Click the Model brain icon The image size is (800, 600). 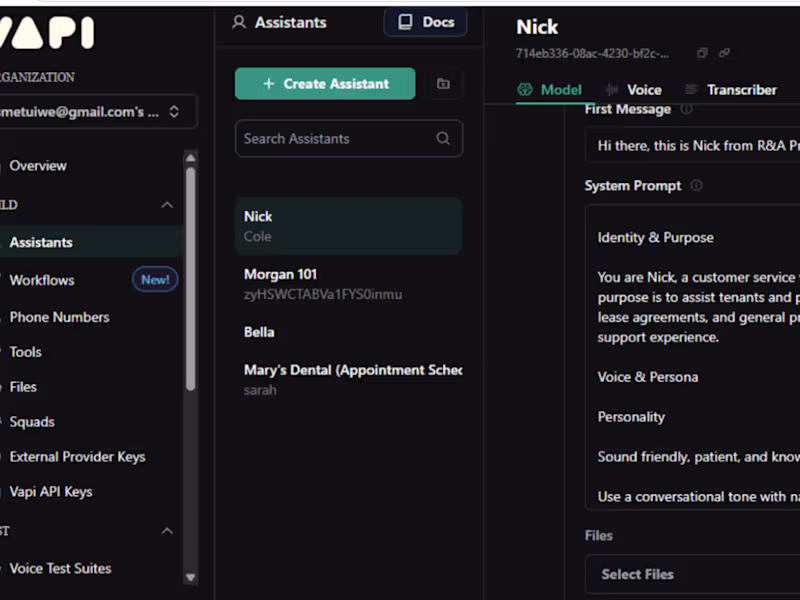tap(524, 90)
